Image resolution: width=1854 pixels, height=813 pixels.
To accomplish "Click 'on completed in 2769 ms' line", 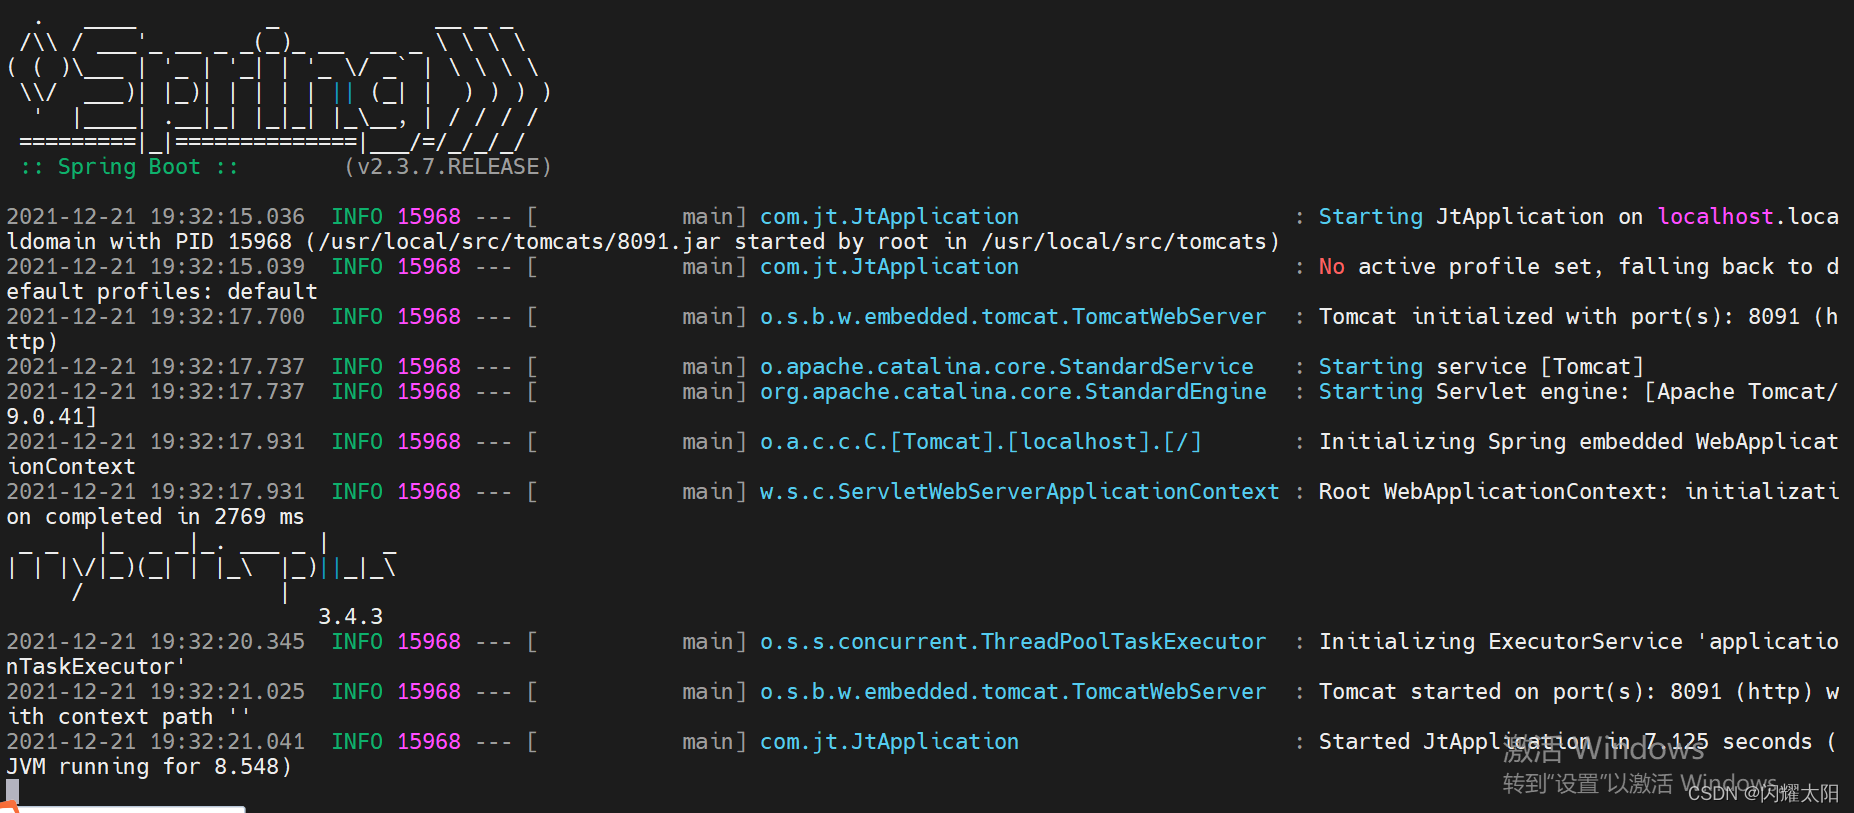I will coord(155,517).
